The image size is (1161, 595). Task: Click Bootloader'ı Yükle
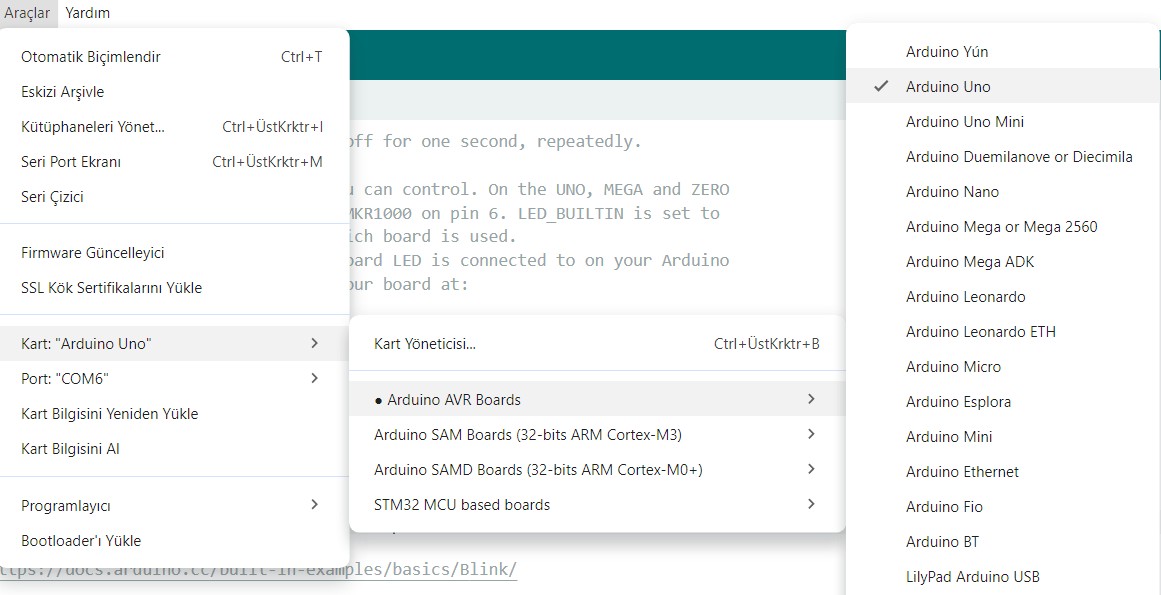(x=81, y=541)
